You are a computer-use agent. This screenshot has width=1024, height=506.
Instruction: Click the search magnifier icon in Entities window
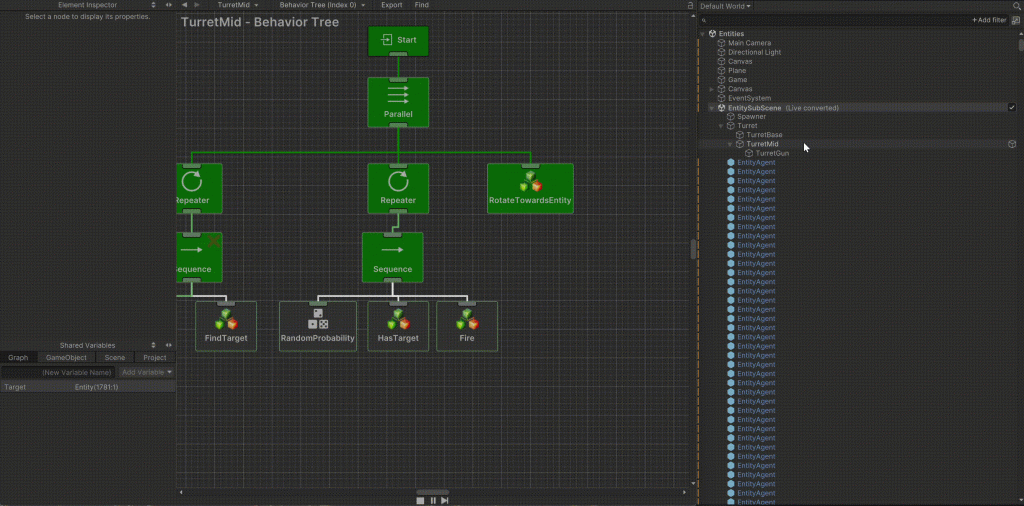(x=1017, y=6)
